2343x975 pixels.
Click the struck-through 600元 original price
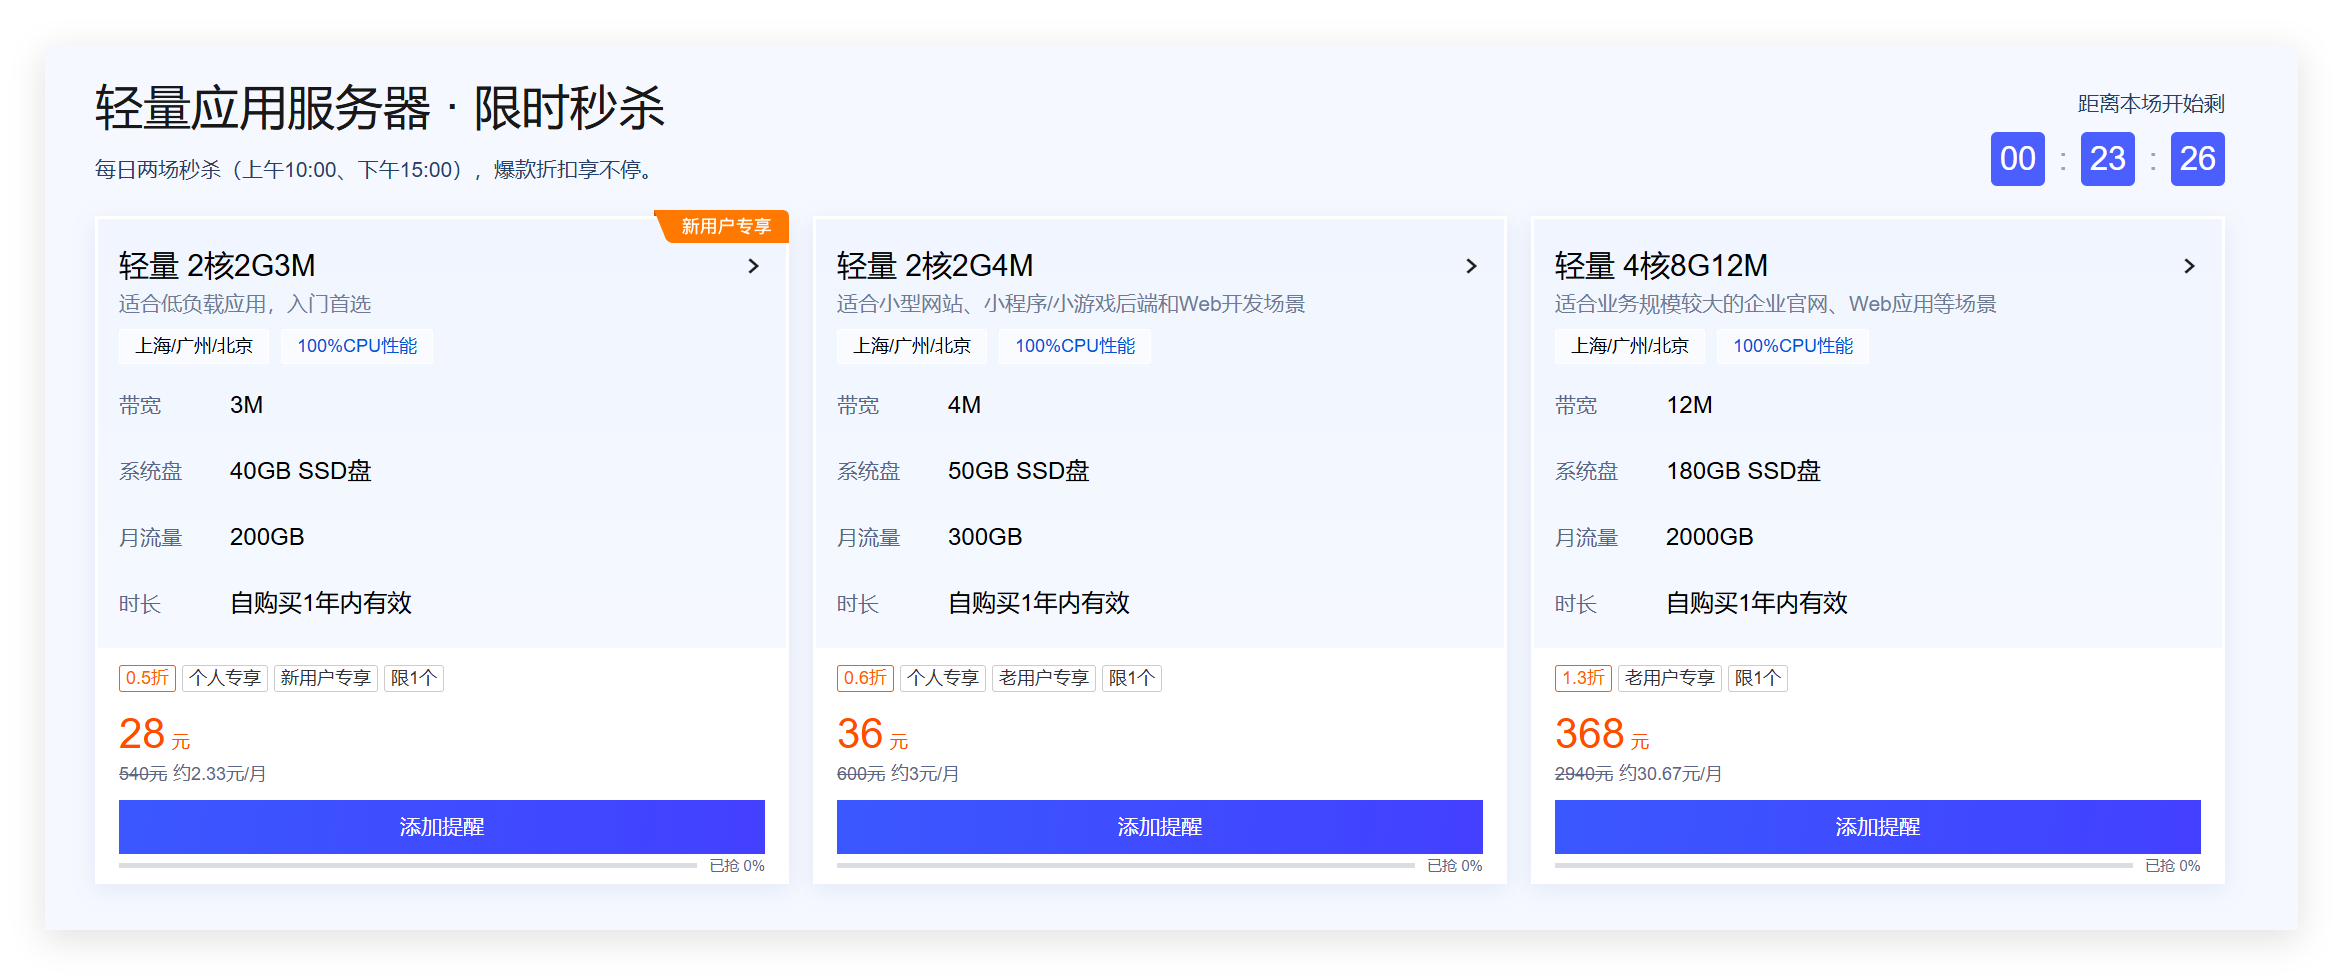861,774
